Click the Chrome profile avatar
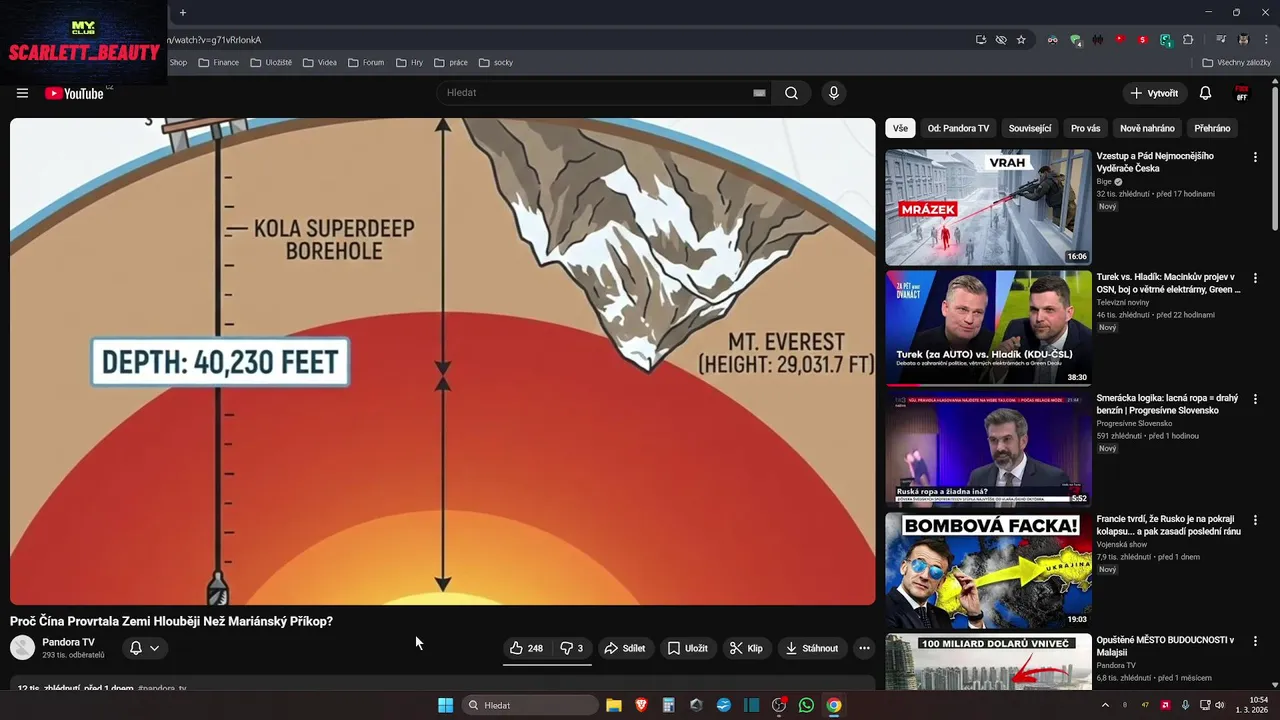 tap(1244, 40)
